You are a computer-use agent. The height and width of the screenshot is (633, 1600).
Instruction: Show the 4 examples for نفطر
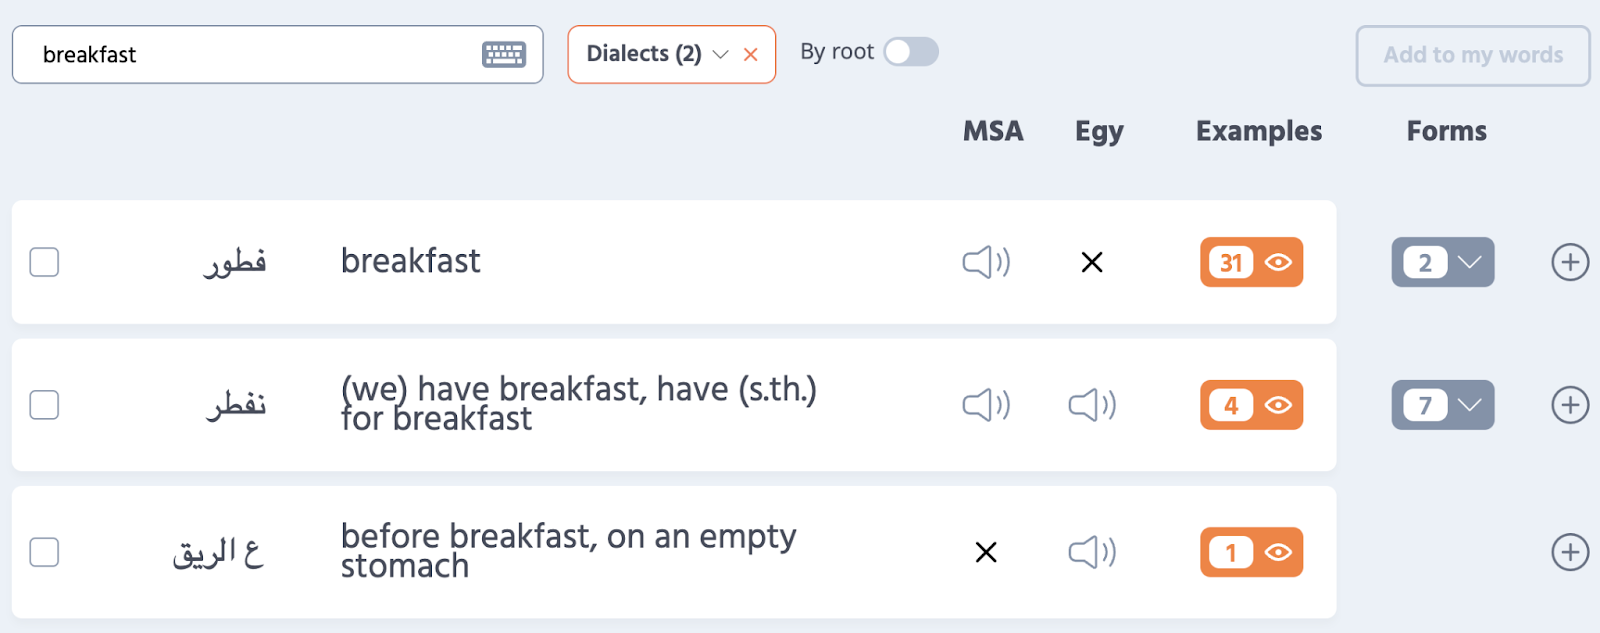(x=1251, y=405)
